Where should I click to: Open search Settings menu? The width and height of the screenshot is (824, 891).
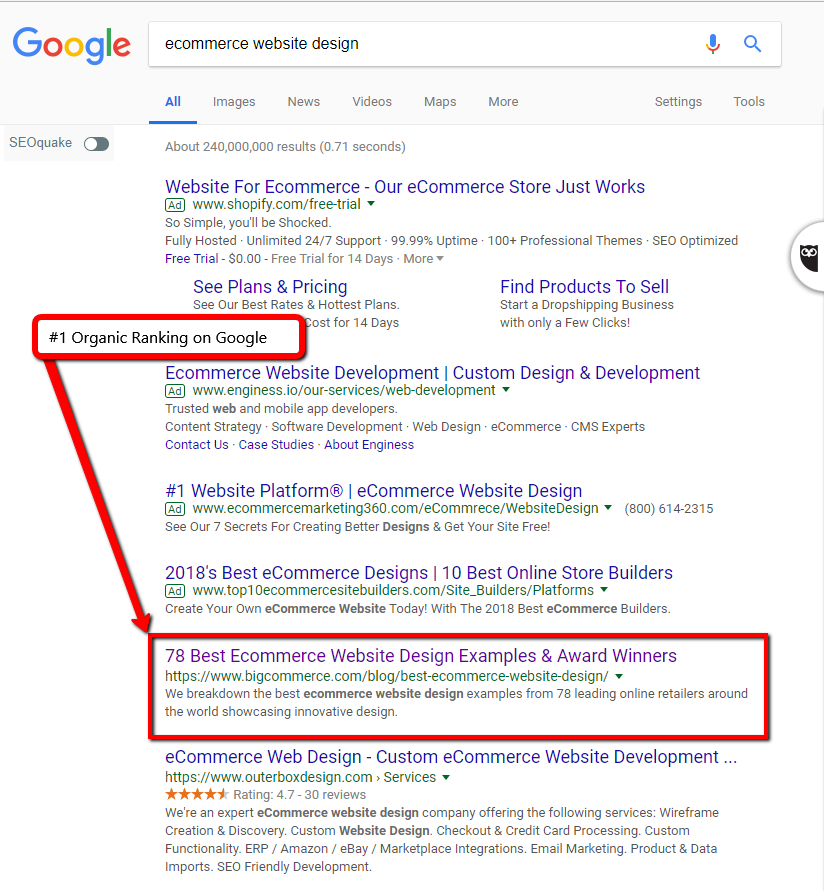[x=678, y=102]
